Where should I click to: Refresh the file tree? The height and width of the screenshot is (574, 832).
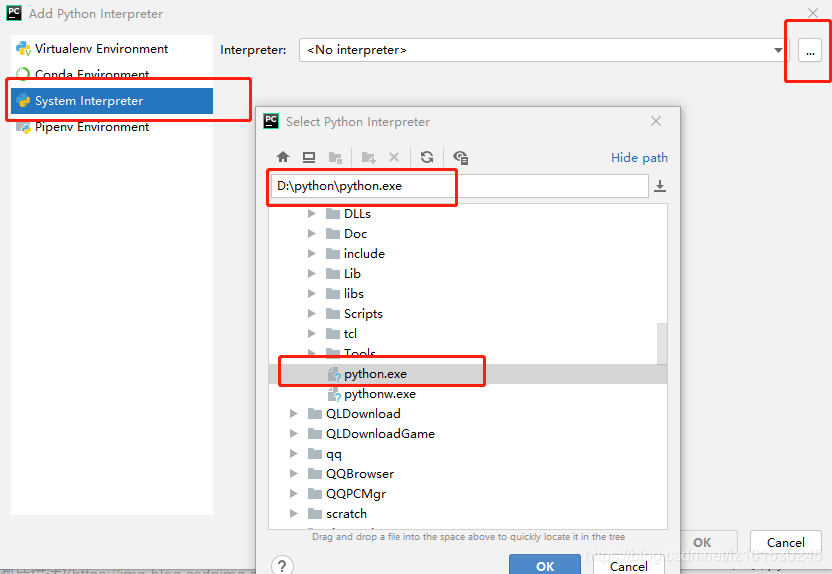coord(427,157)
